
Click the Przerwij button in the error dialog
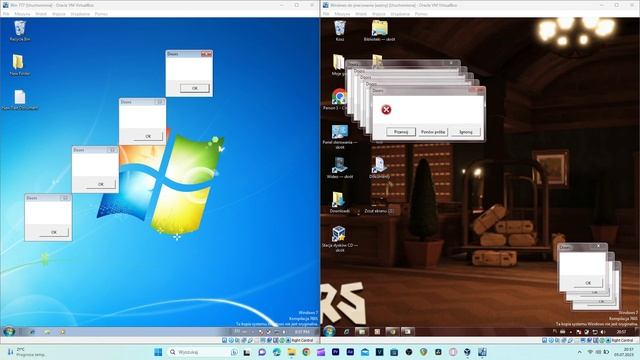pyautogui.click(x=401, y=132)
